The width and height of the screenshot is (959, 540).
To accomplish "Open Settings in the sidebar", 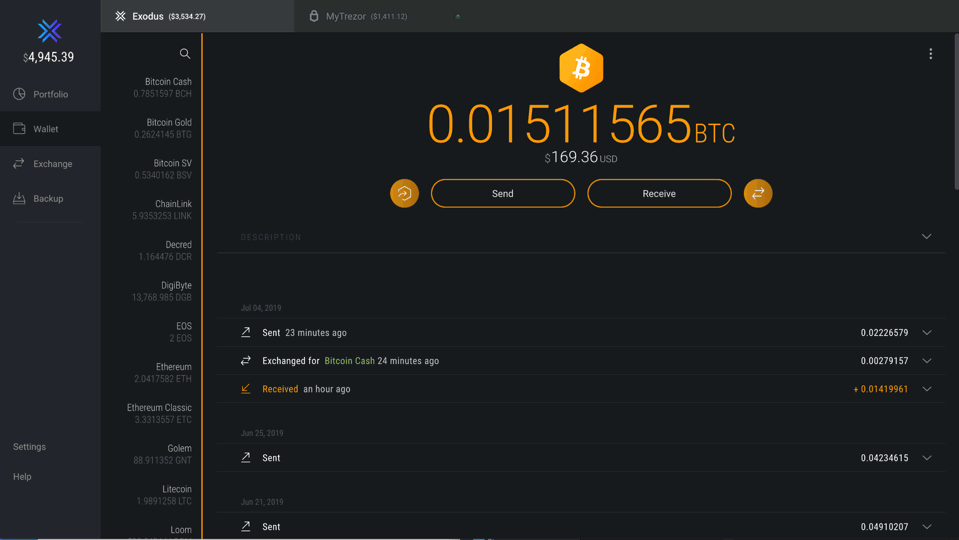I will 29,446.
